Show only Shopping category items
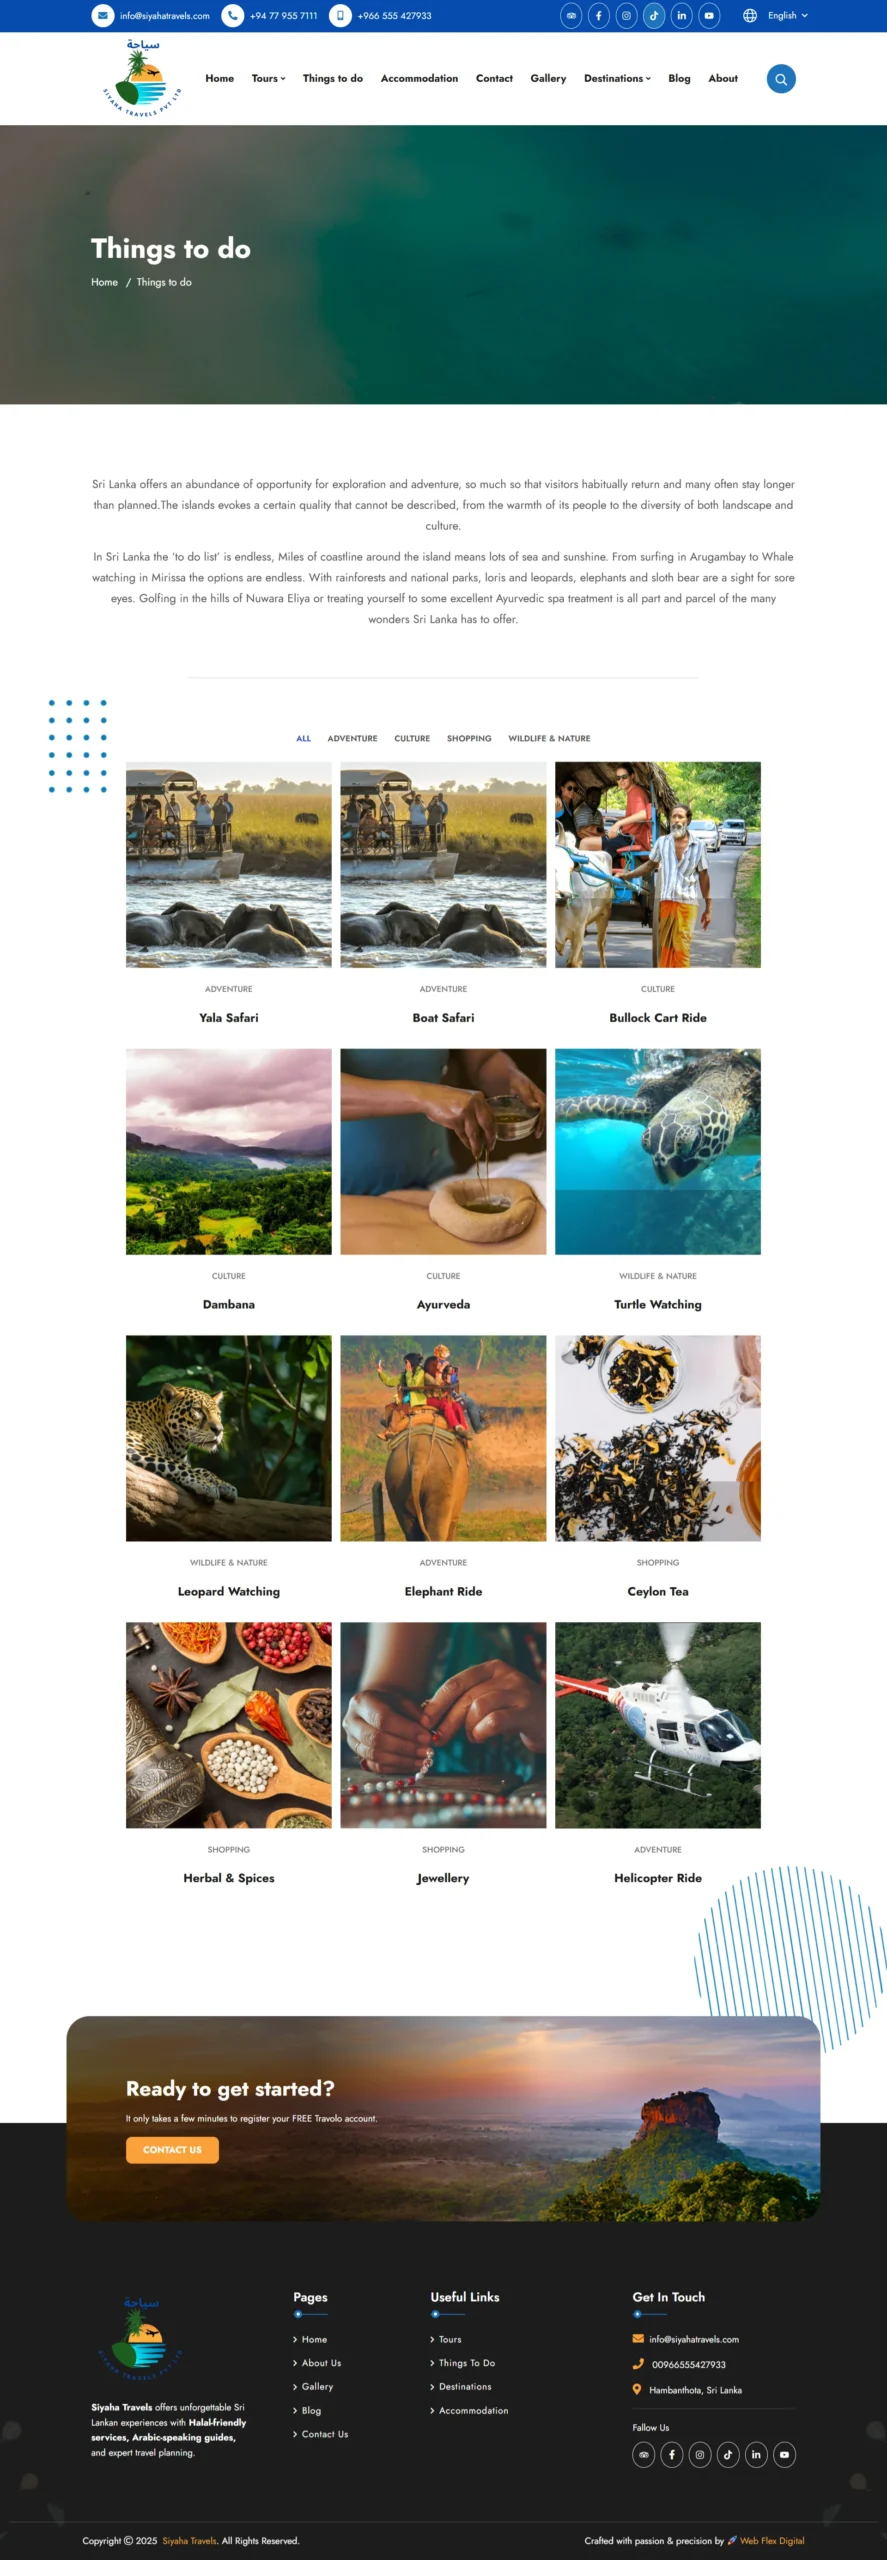The image size is (887, 2560). (x=469, y=738)
